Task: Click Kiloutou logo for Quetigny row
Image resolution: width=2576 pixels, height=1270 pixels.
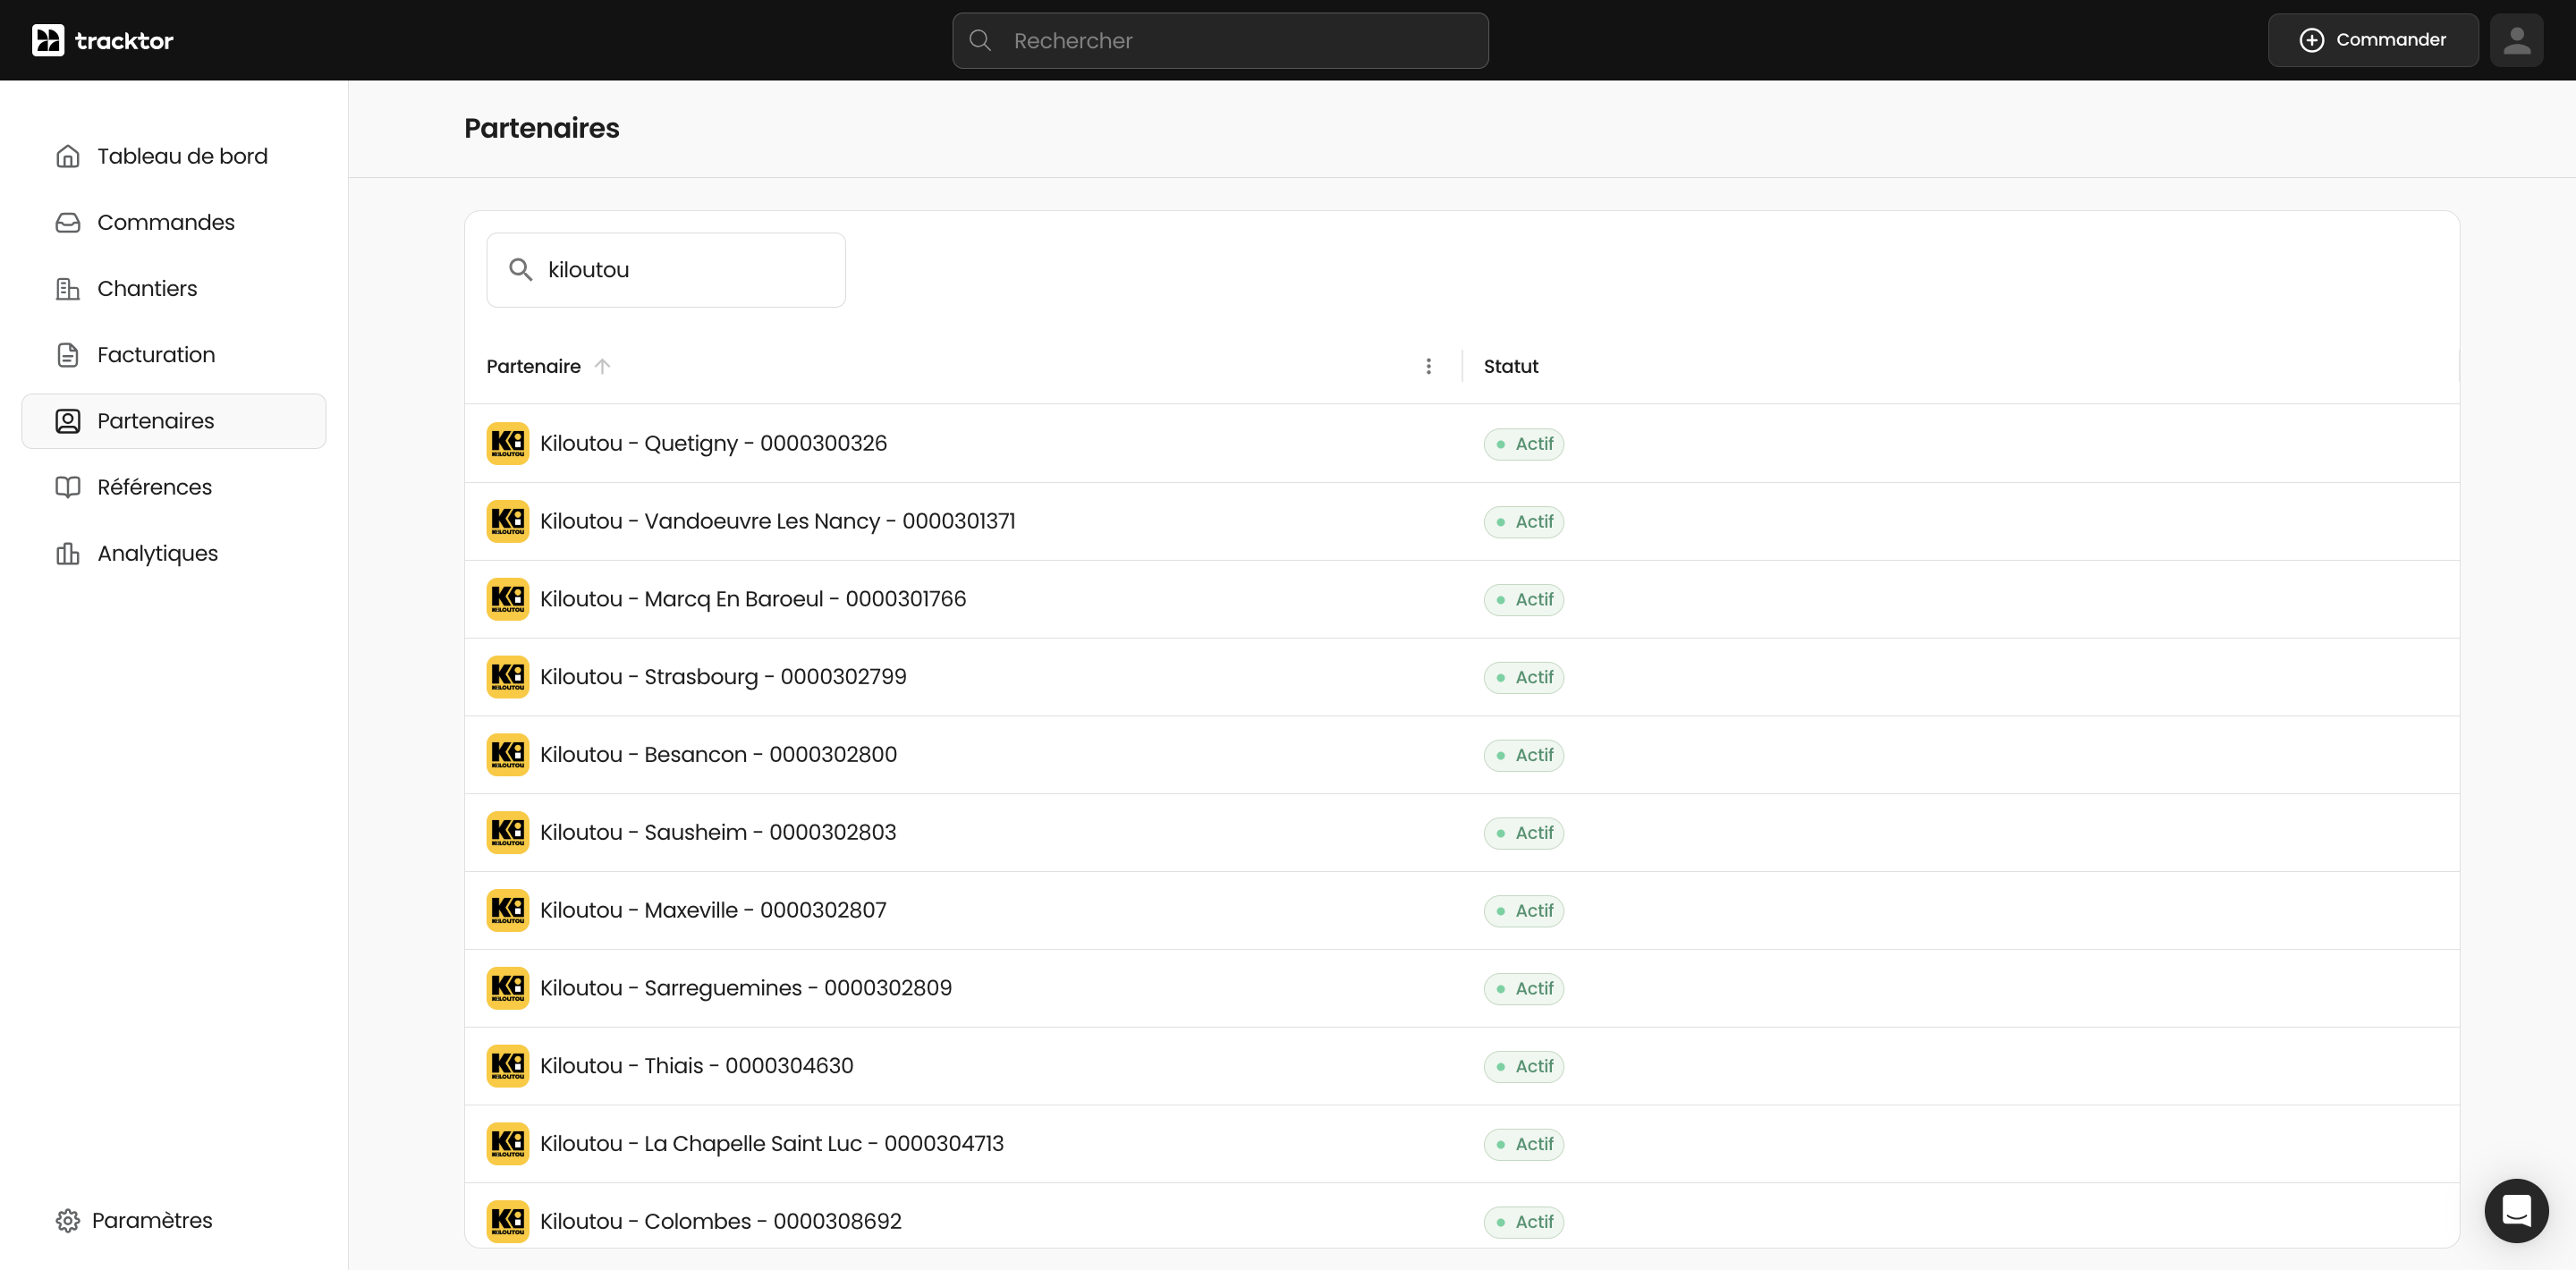Action: pos(508,443)
